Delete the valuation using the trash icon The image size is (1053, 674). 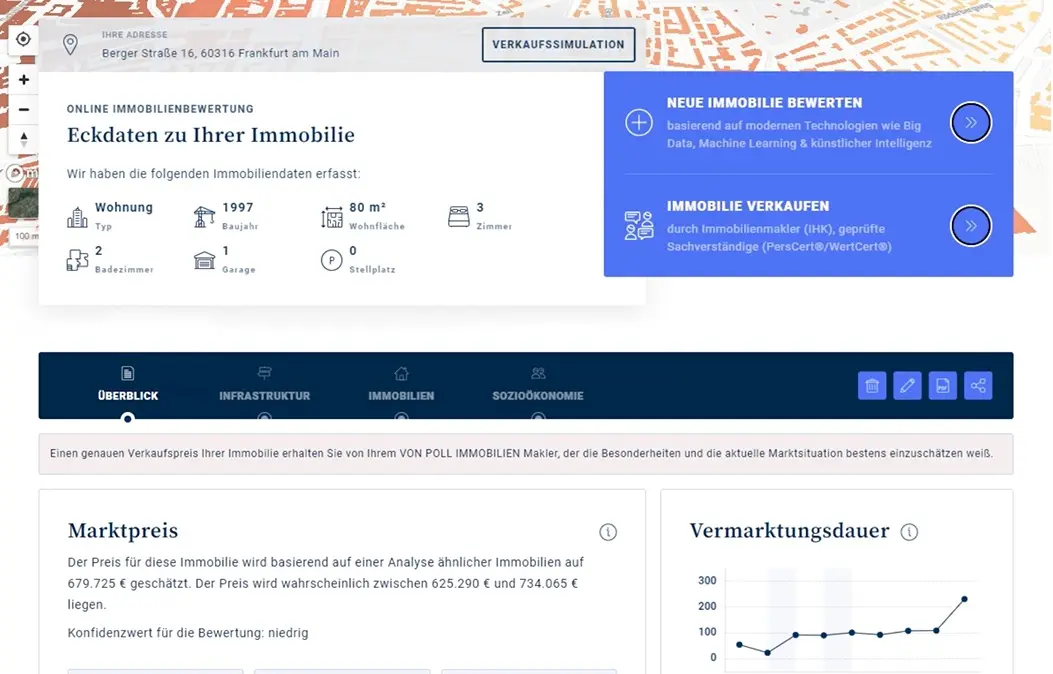(872, 385)
